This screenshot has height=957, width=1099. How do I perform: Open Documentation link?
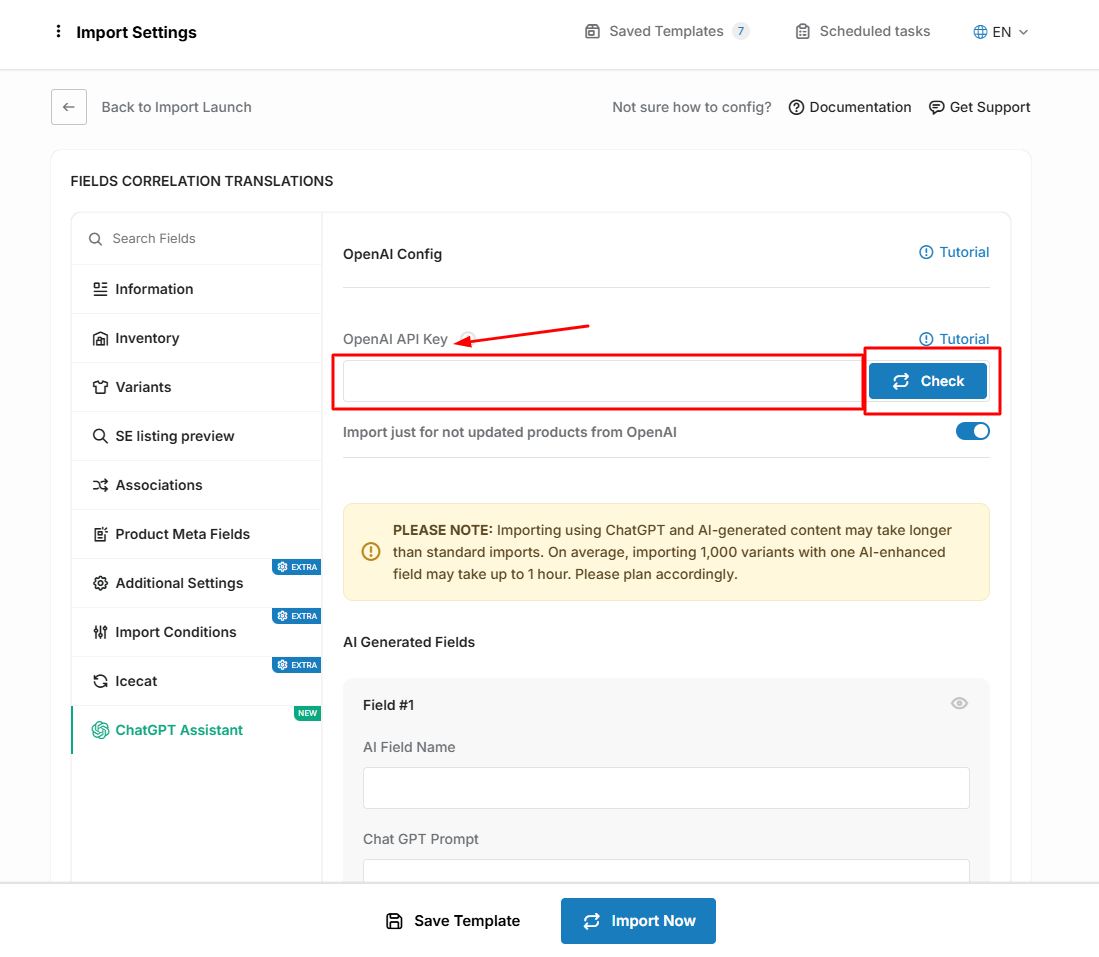[x=850, y=107]
